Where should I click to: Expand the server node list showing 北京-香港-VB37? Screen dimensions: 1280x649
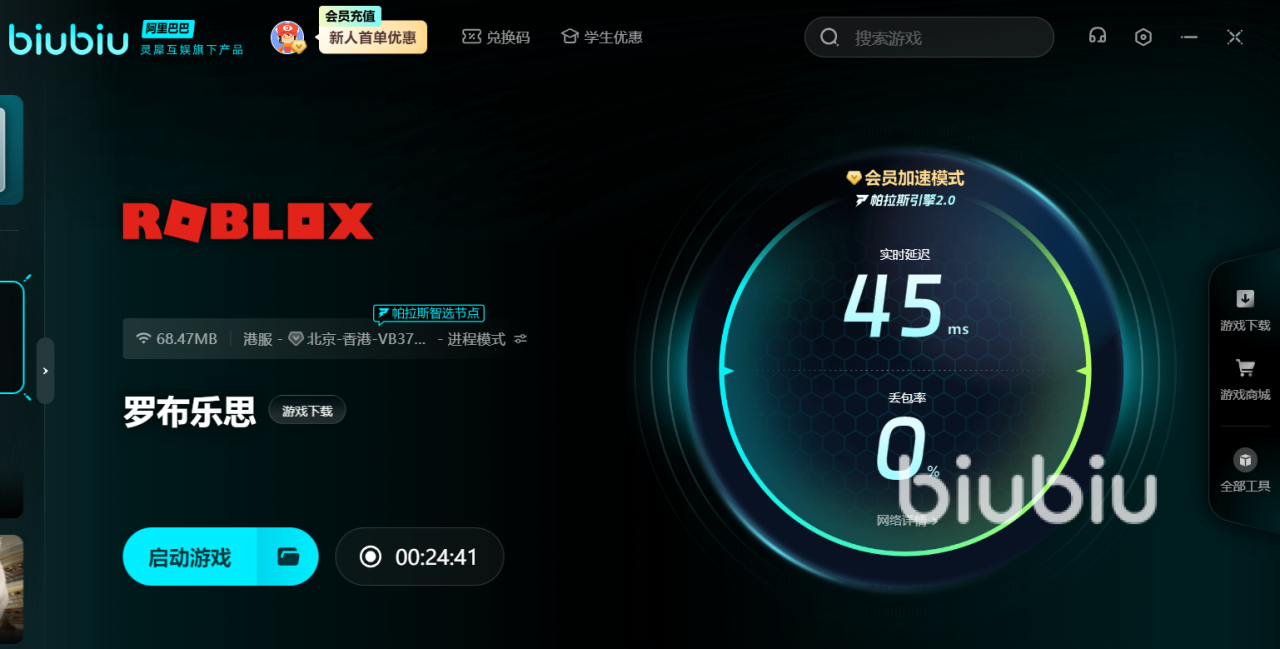(x=366, y=339)
